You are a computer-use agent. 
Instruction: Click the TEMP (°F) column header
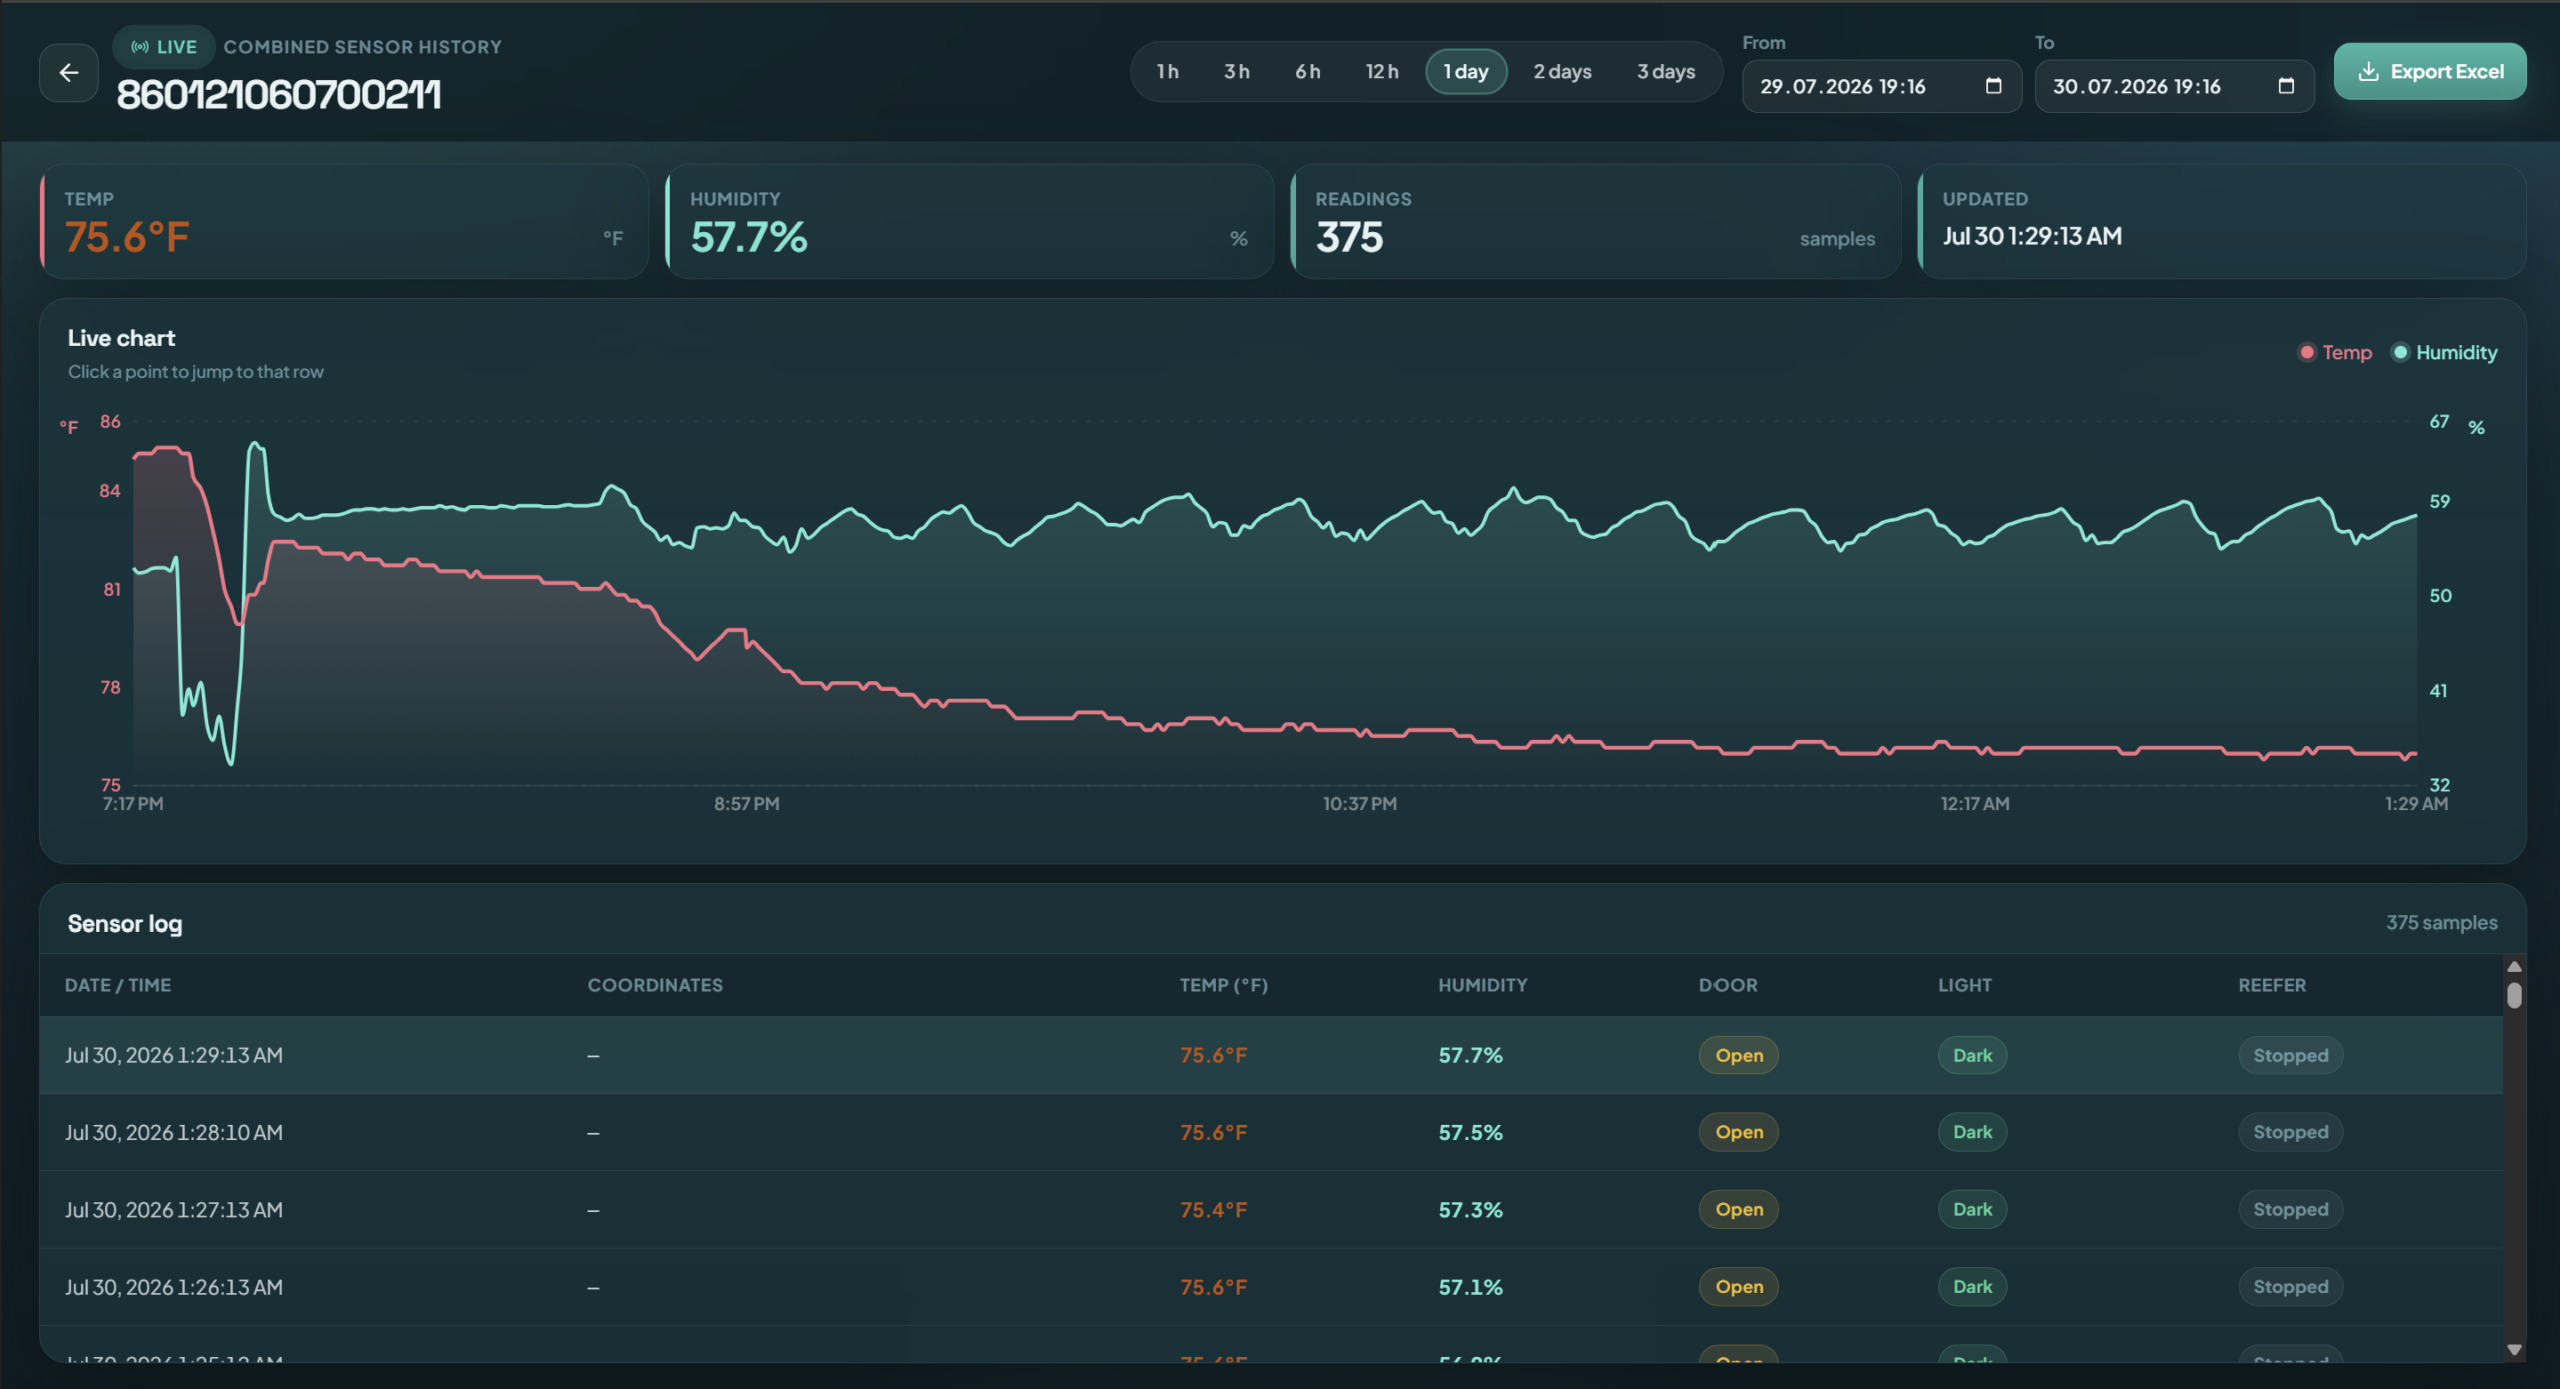tap(1223, 985)
